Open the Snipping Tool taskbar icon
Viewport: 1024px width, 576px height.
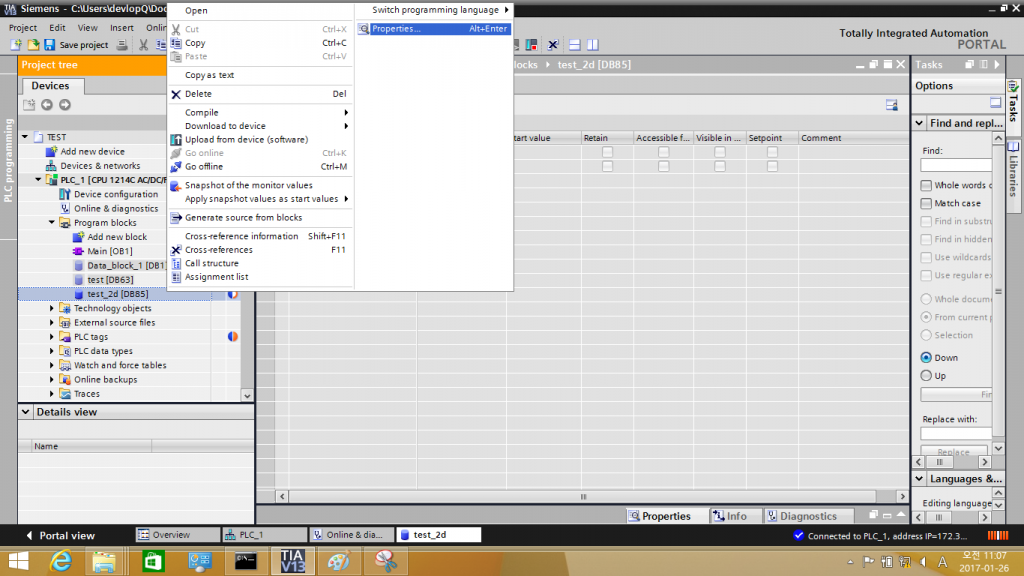385,561
